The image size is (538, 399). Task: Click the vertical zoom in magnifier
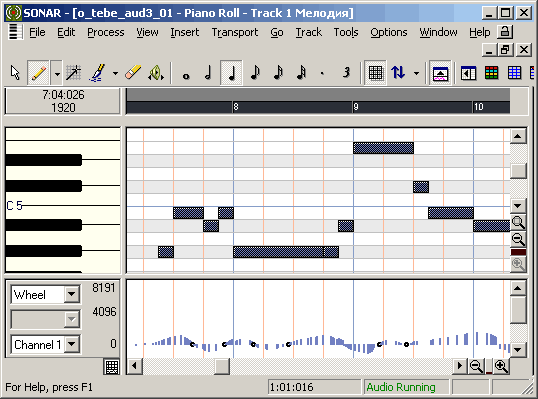[x=518, y=223]
